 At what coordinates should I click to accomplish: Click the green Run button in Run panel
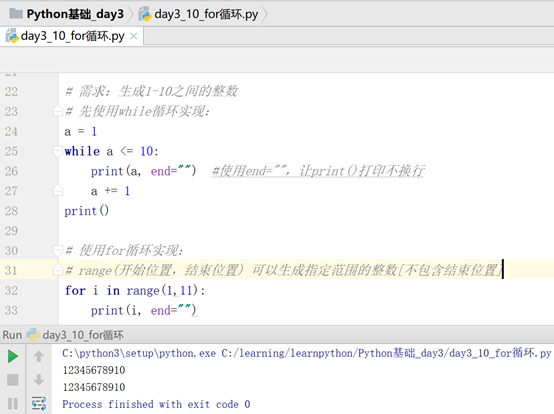[13, 356]
